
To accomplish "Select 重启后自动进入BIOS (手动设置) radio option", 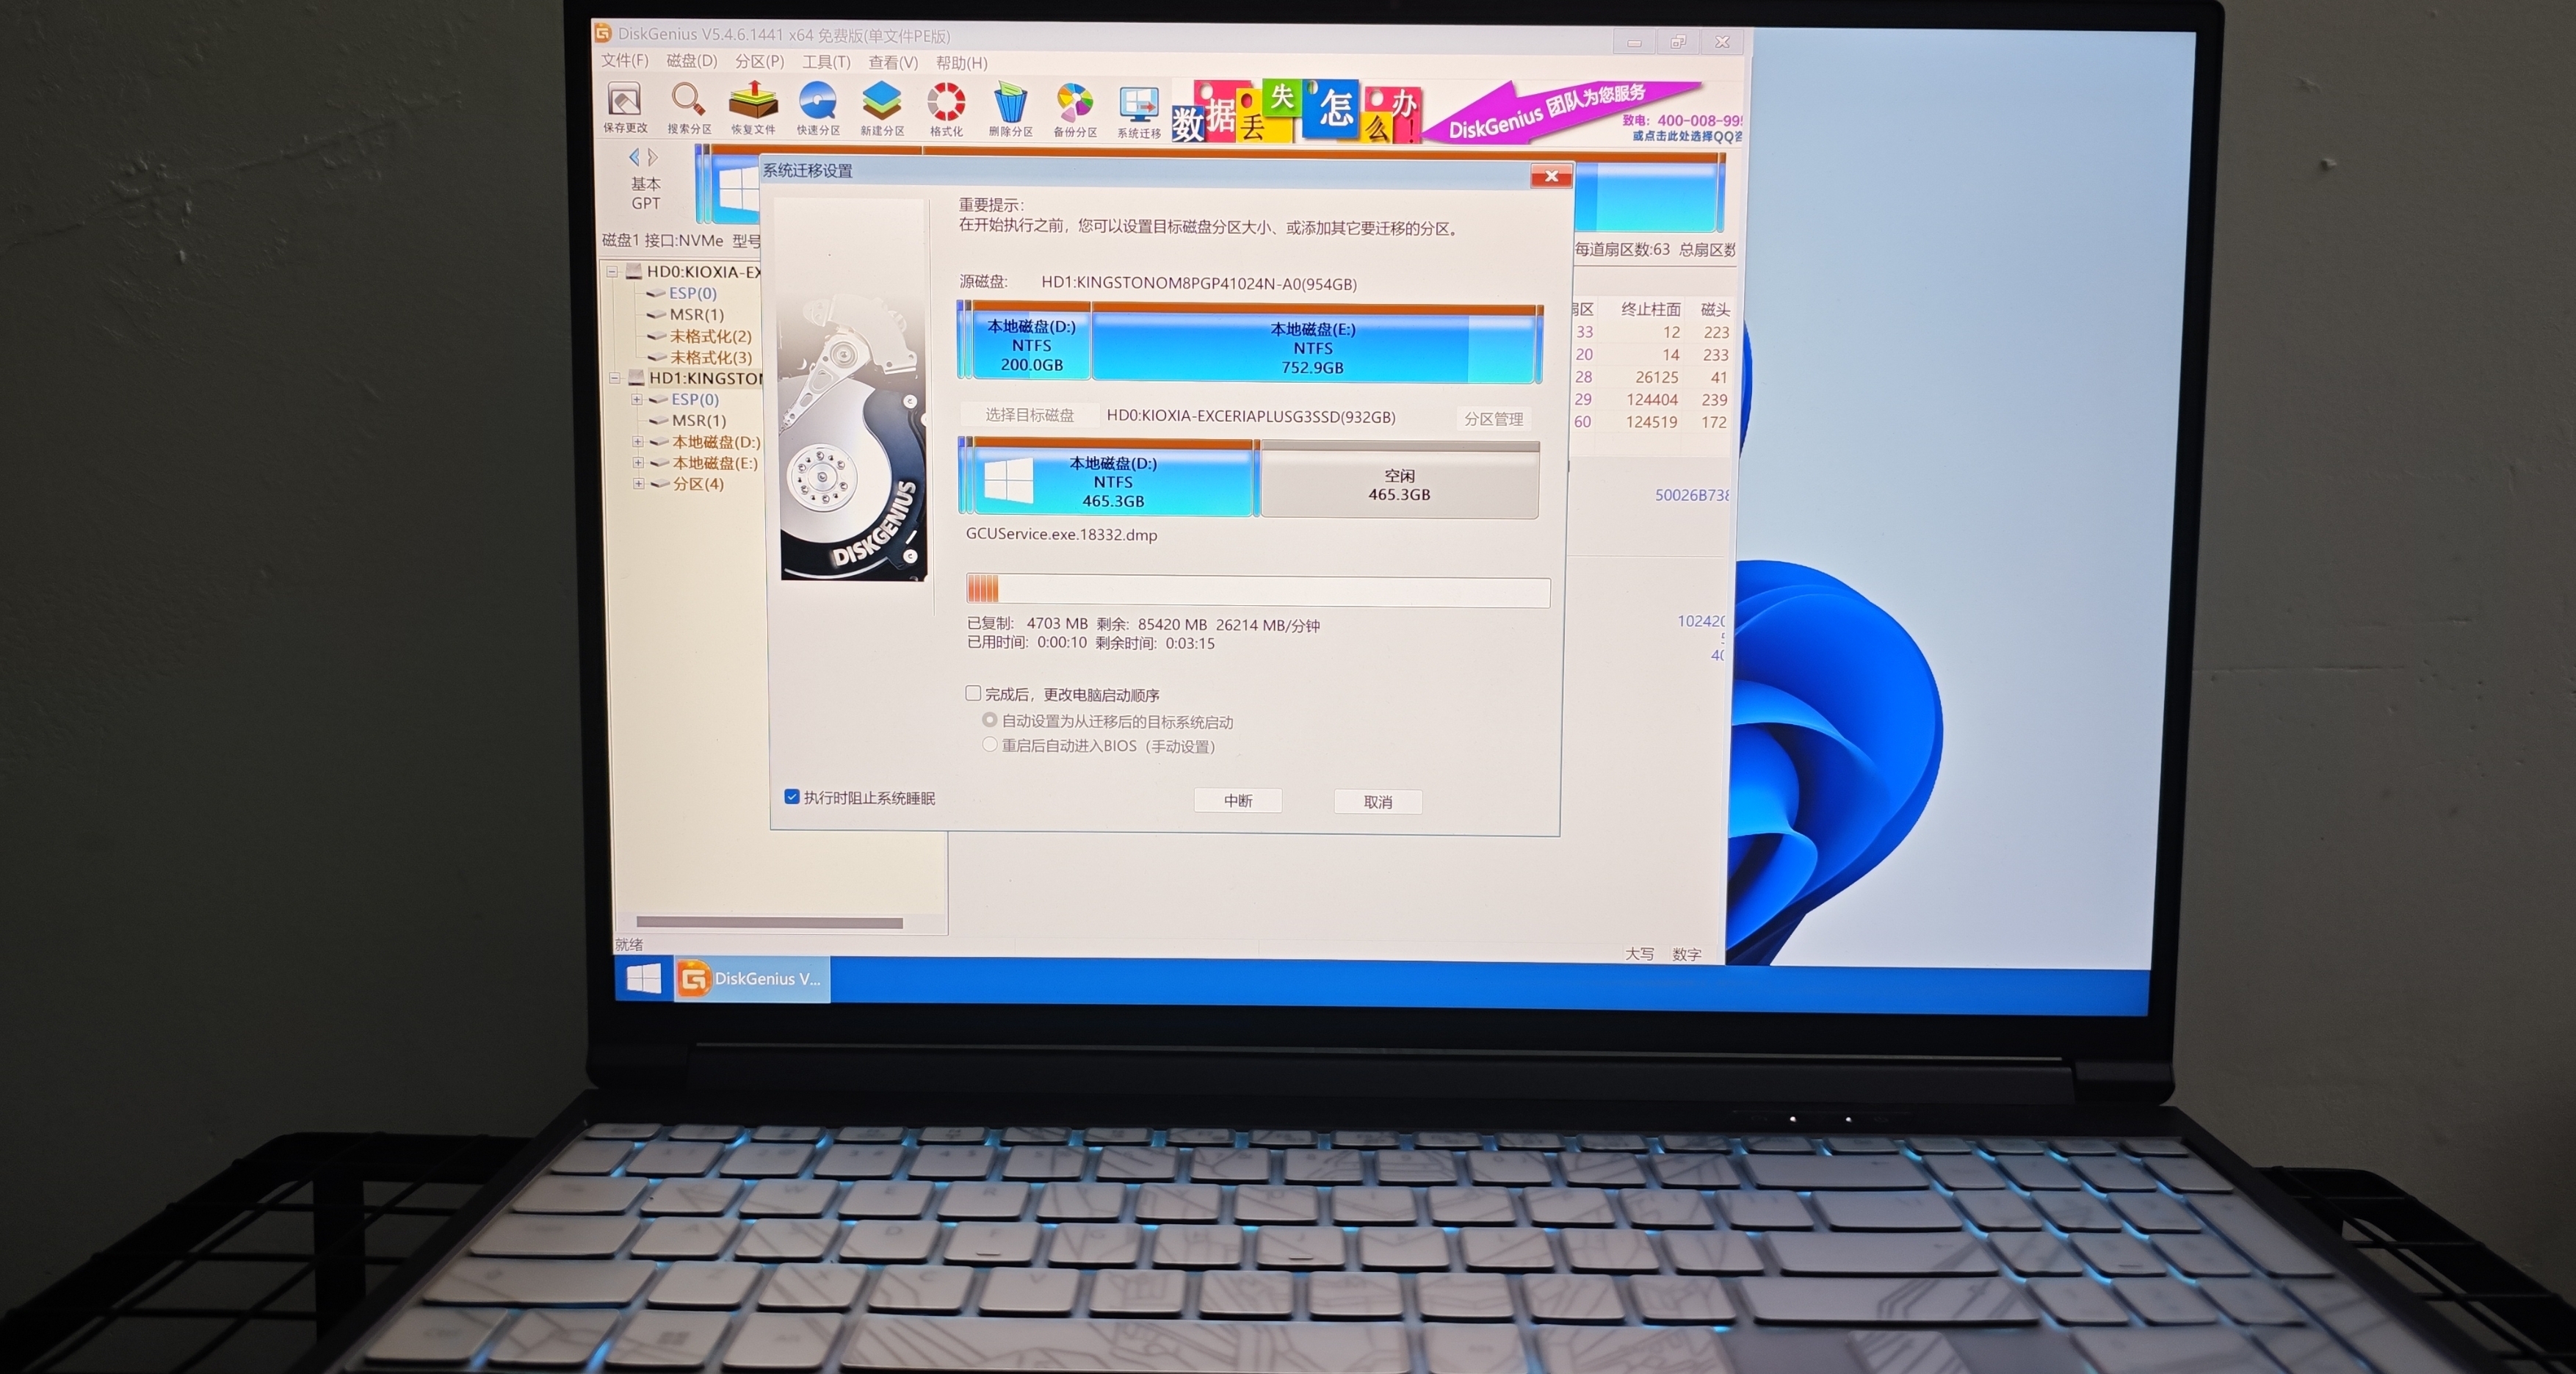I will [x=989, y=745].
